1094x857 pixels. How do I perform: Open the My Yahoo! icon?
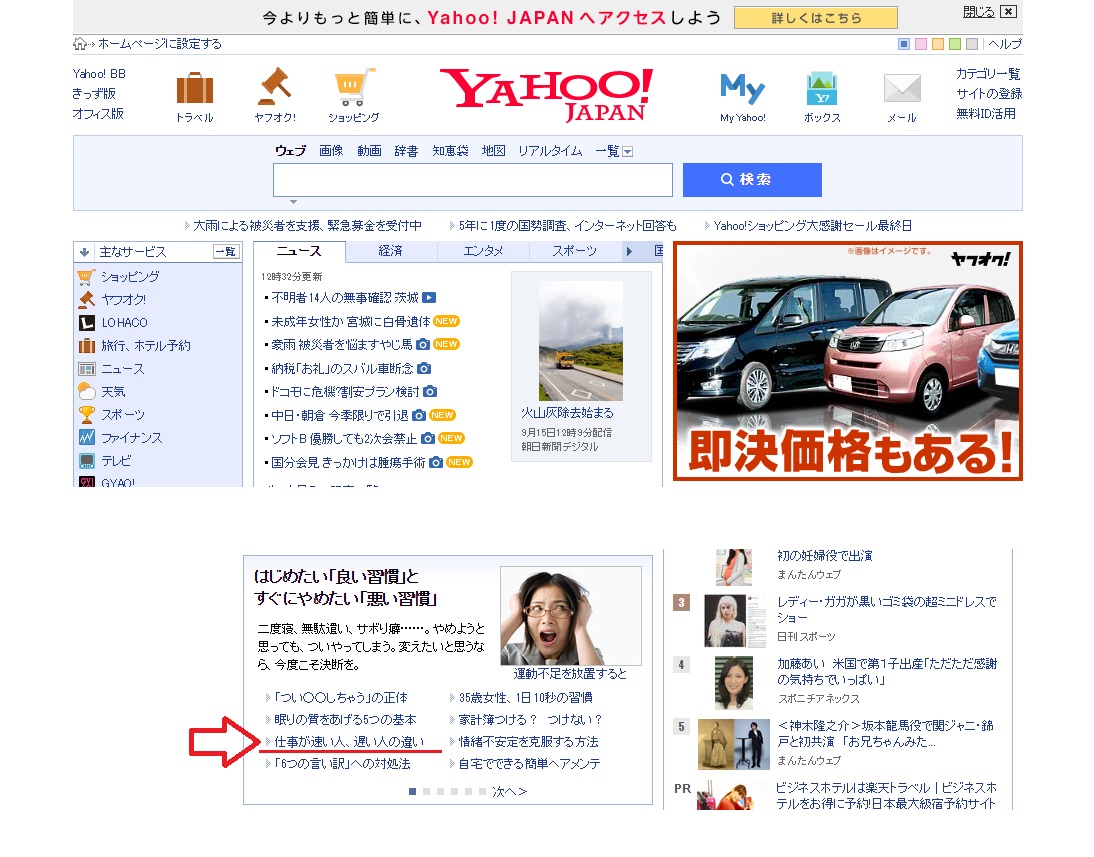point(742,89)
